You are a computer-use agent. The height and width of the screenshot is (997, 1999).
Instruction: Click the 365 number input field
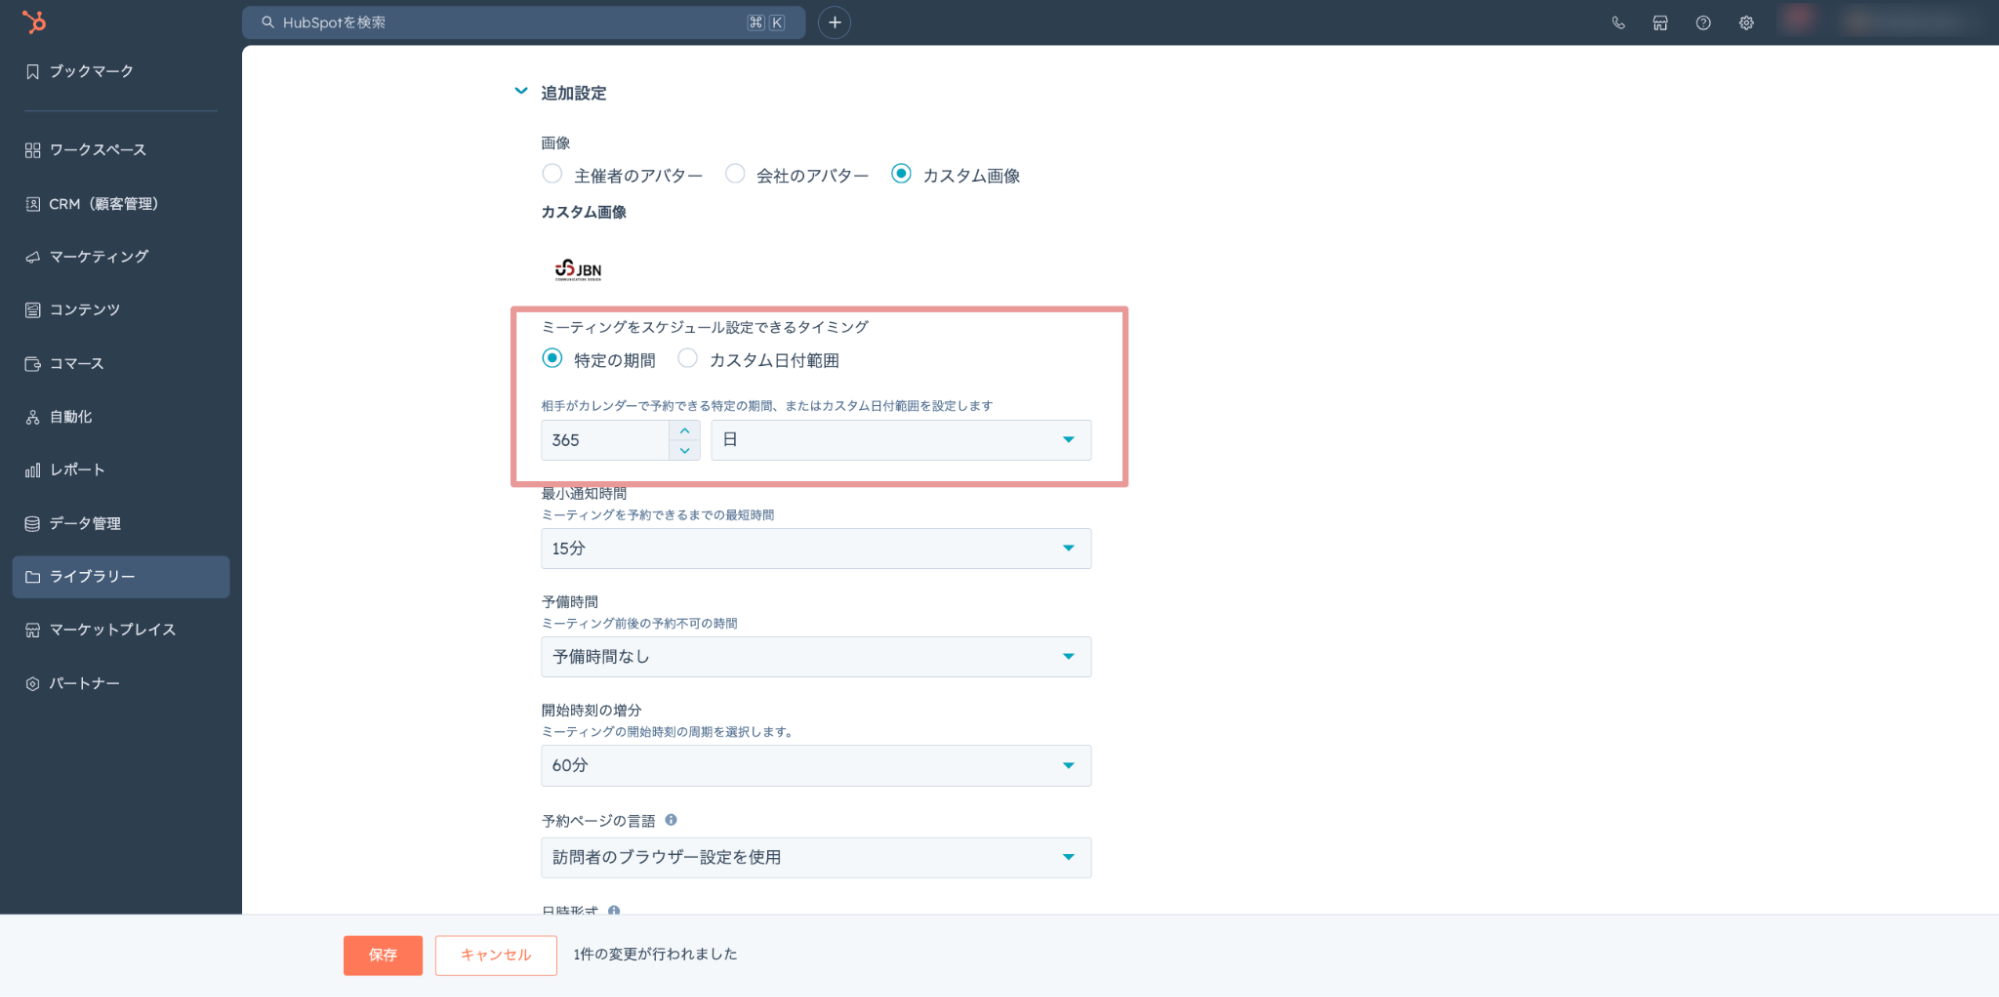click(x=605, y=440)
